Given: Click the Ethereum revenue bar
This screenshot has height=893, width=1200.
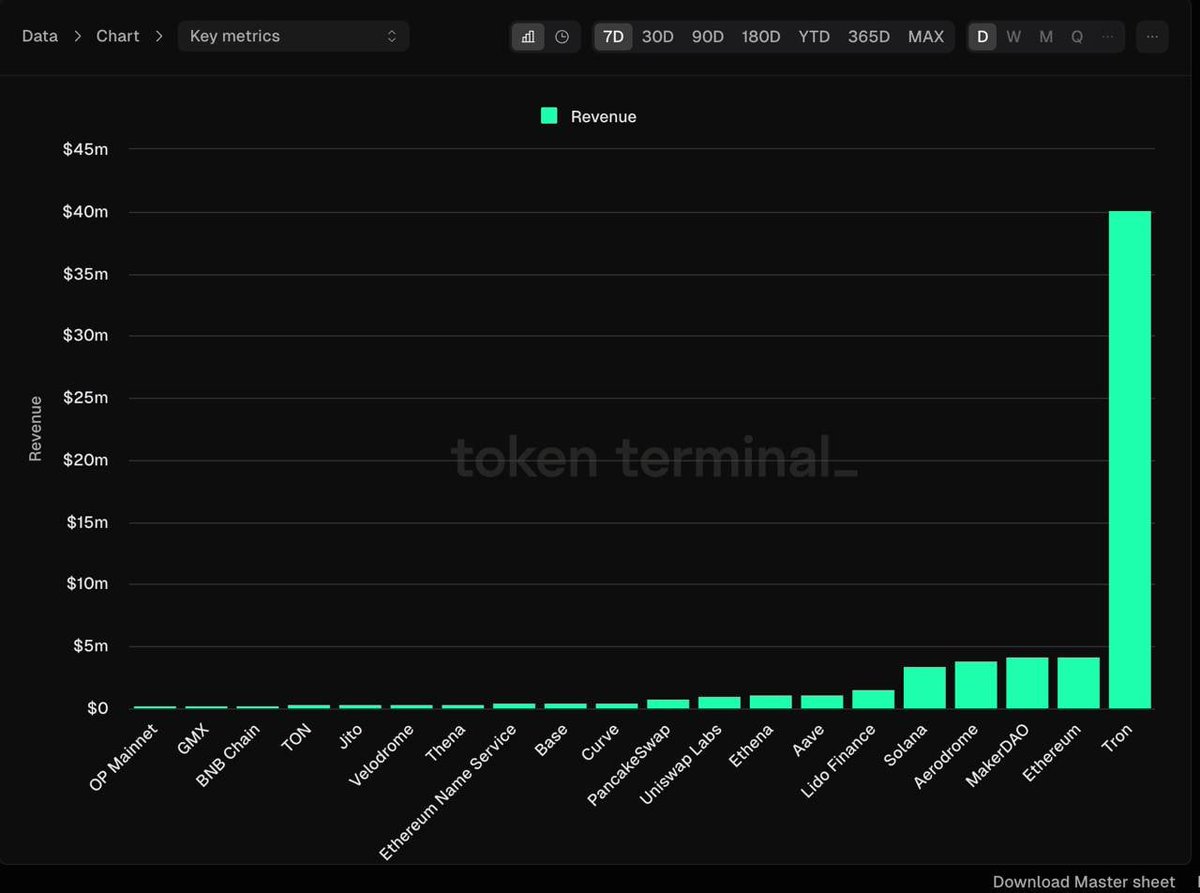Looking at the screenshot, I should tap(1078, 683).
